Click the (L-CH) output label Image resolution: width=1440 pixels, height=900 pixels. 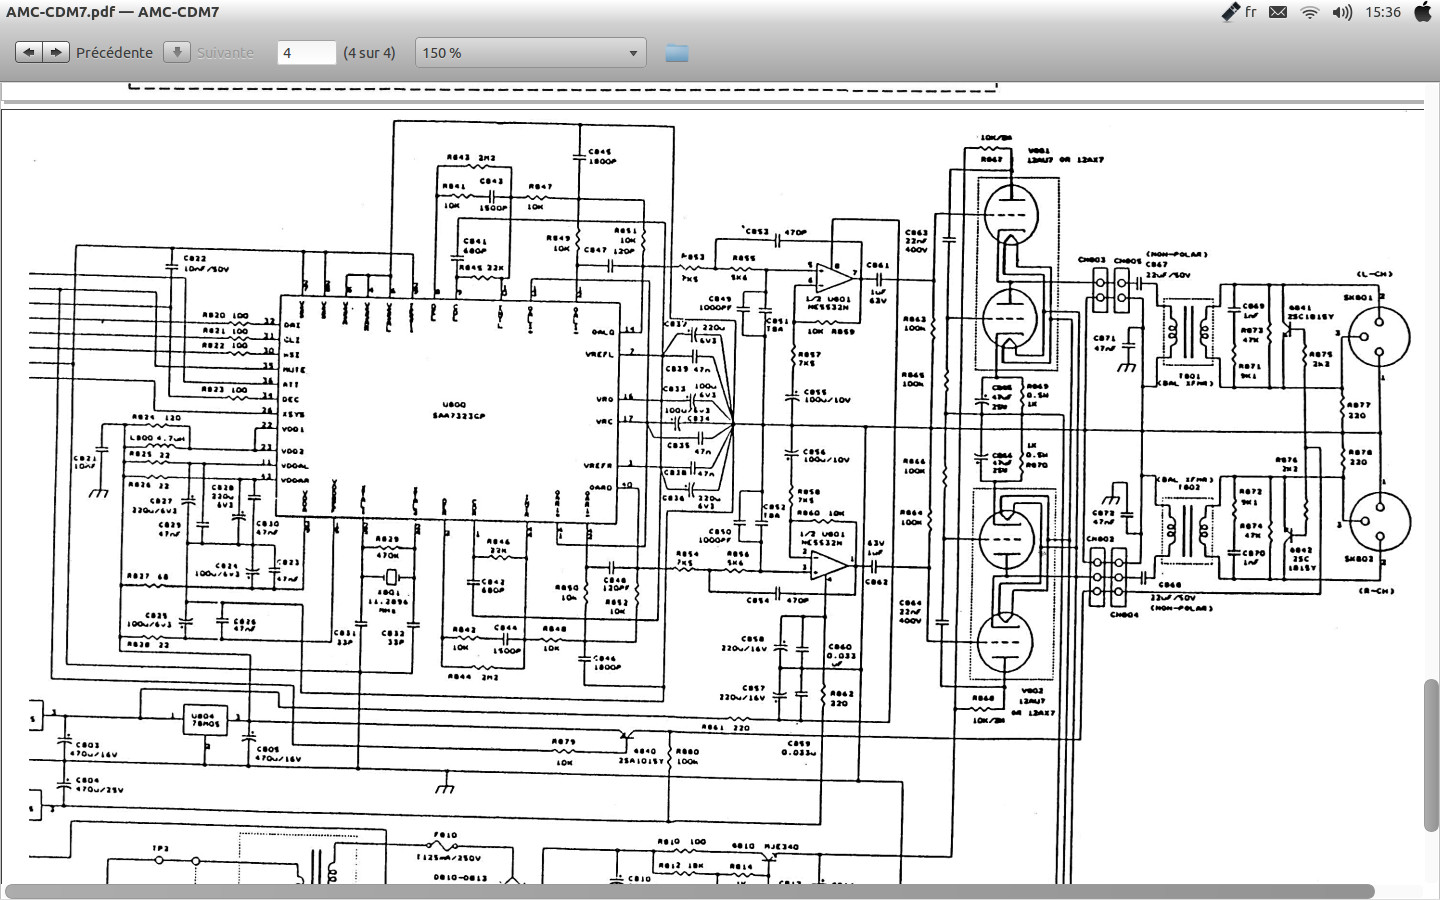point(1374,274)
